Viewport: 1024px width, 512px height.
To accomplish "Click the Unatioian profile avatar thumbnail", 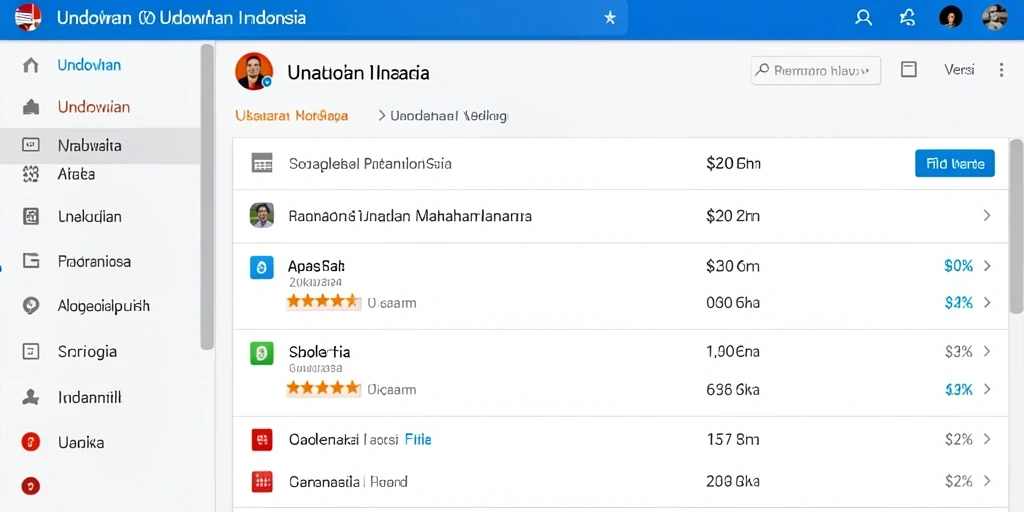I will click(x=253, y=71).
